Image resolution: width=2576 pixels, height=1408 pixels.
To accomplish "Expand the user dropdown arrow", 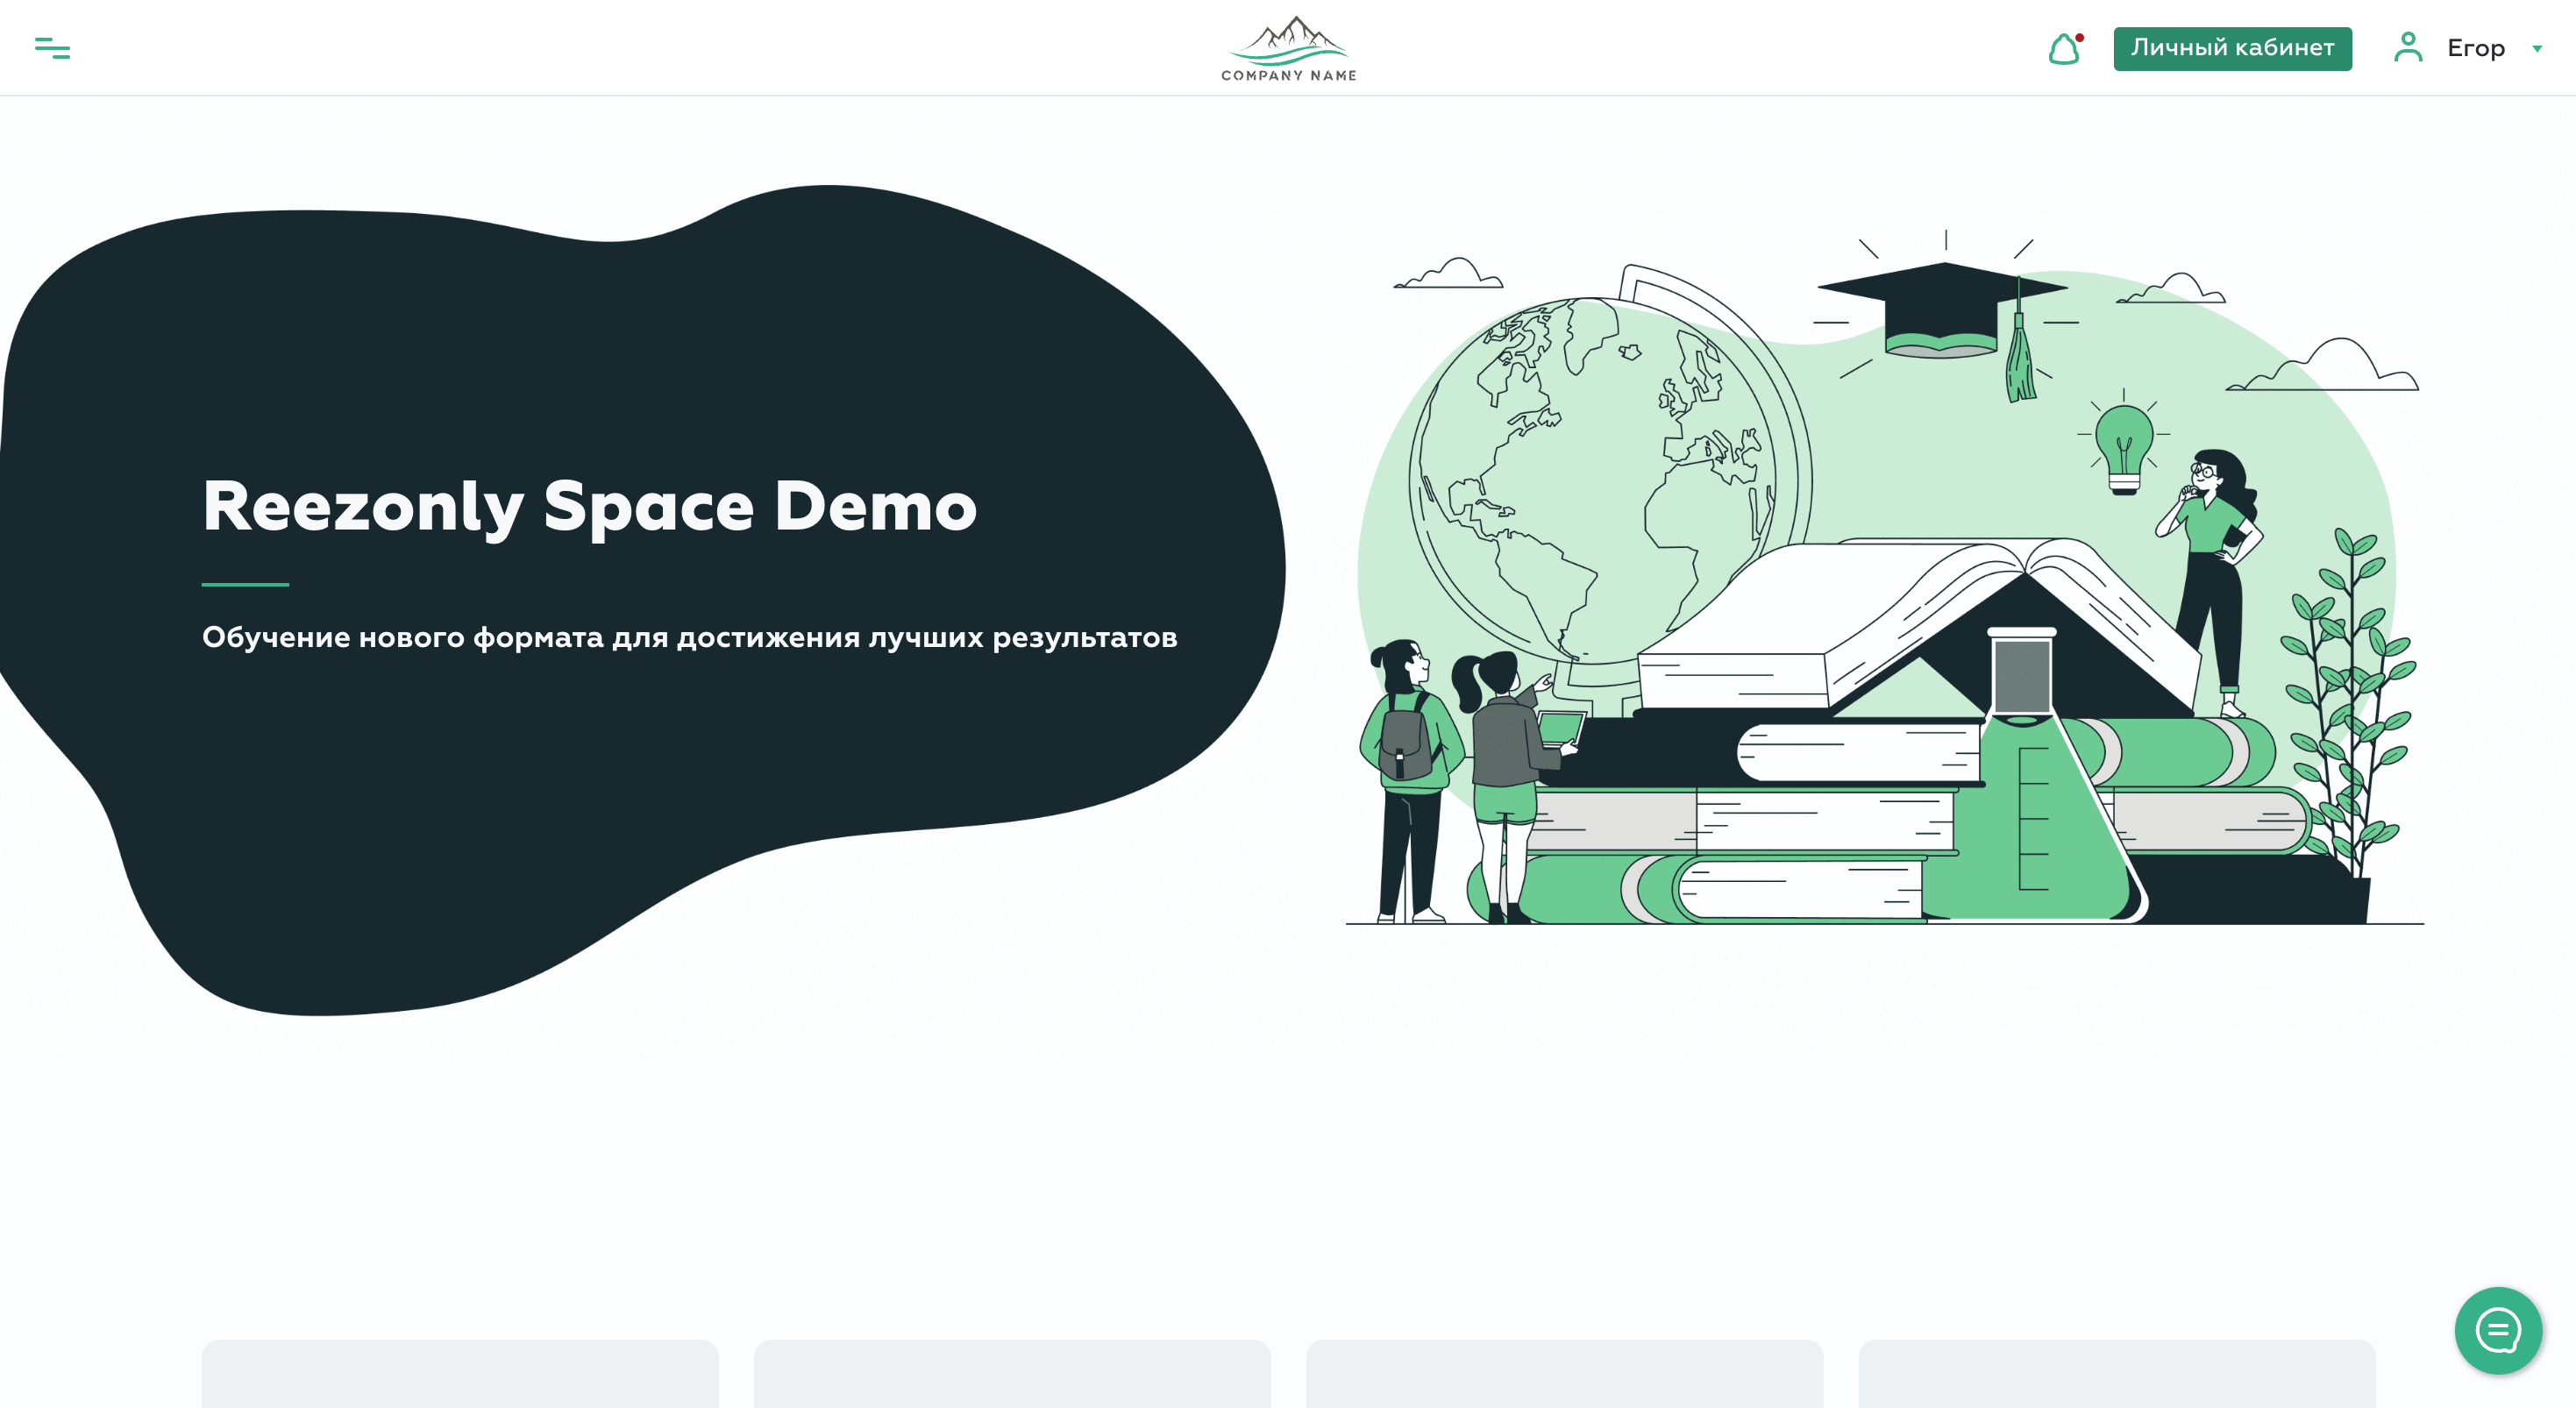I will point(2537,48).
